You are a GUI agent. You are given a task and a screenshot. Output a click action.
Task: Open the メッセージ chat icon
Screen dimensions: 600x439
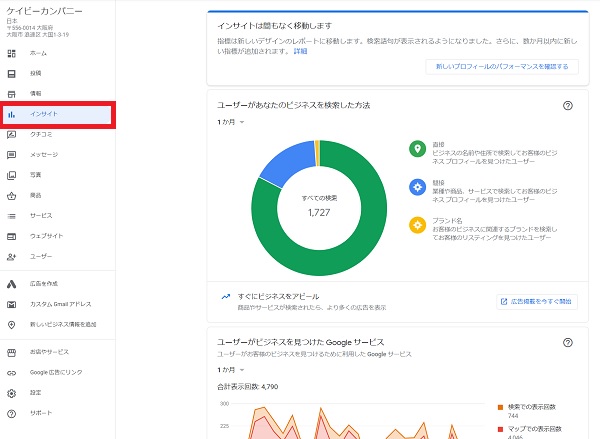click(x=11, y=155)
